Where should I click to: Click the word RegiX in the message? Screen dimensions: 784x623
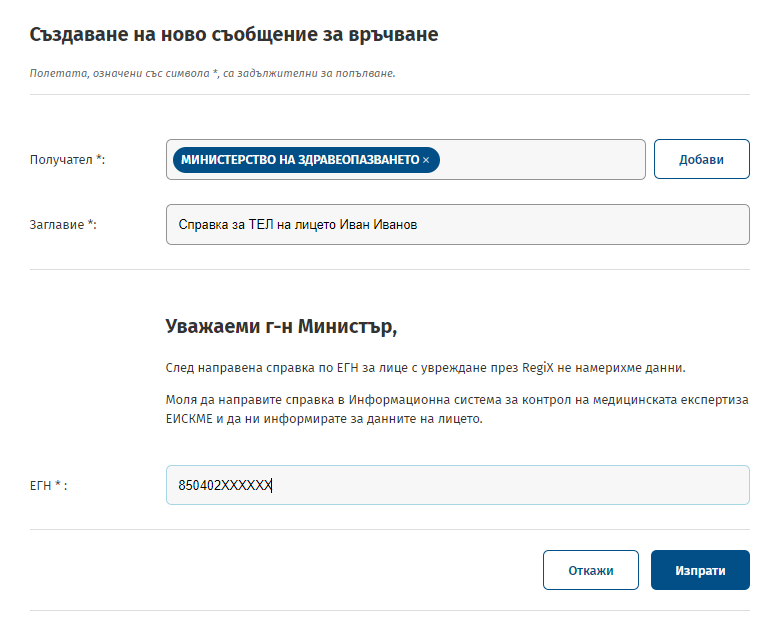(538, 368)
